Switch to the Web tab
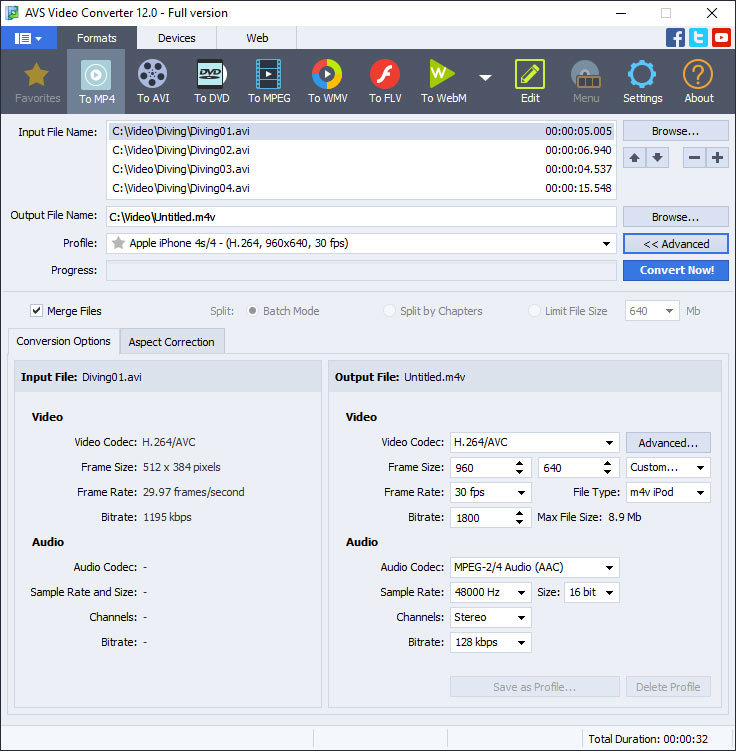Viewport: 736px width, 751px height. 257,38
